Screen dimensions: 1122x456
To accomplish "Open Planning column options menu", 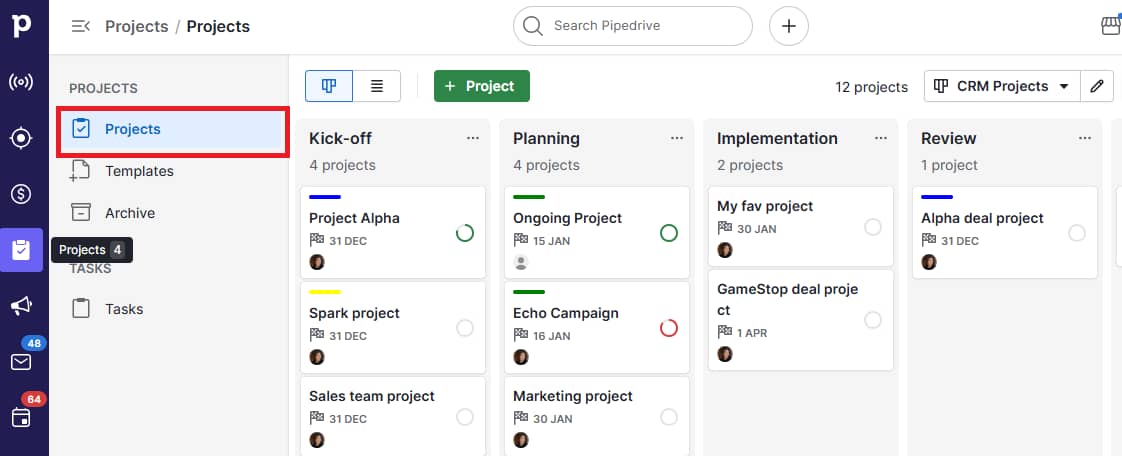I will [x=677, y=138].
